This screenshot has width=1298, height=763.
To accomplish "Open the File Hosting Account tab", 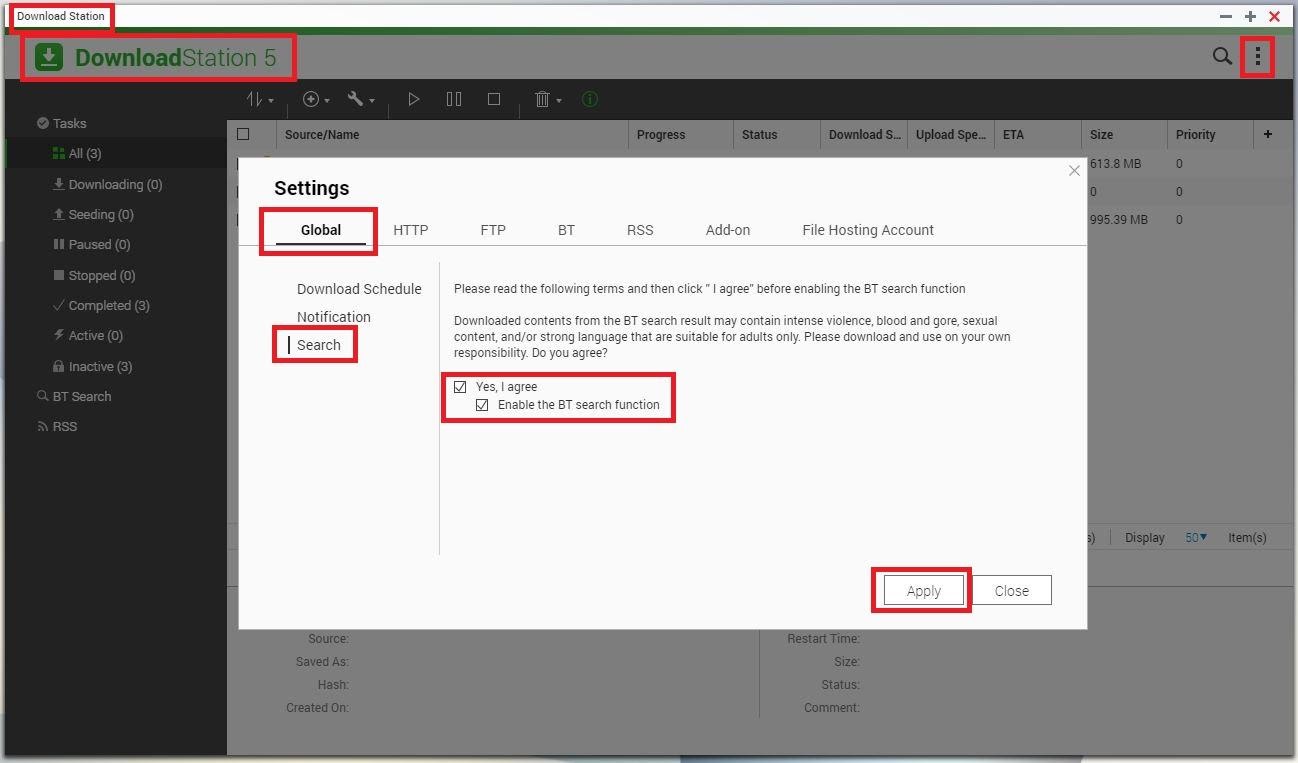I will pos(868,230).
